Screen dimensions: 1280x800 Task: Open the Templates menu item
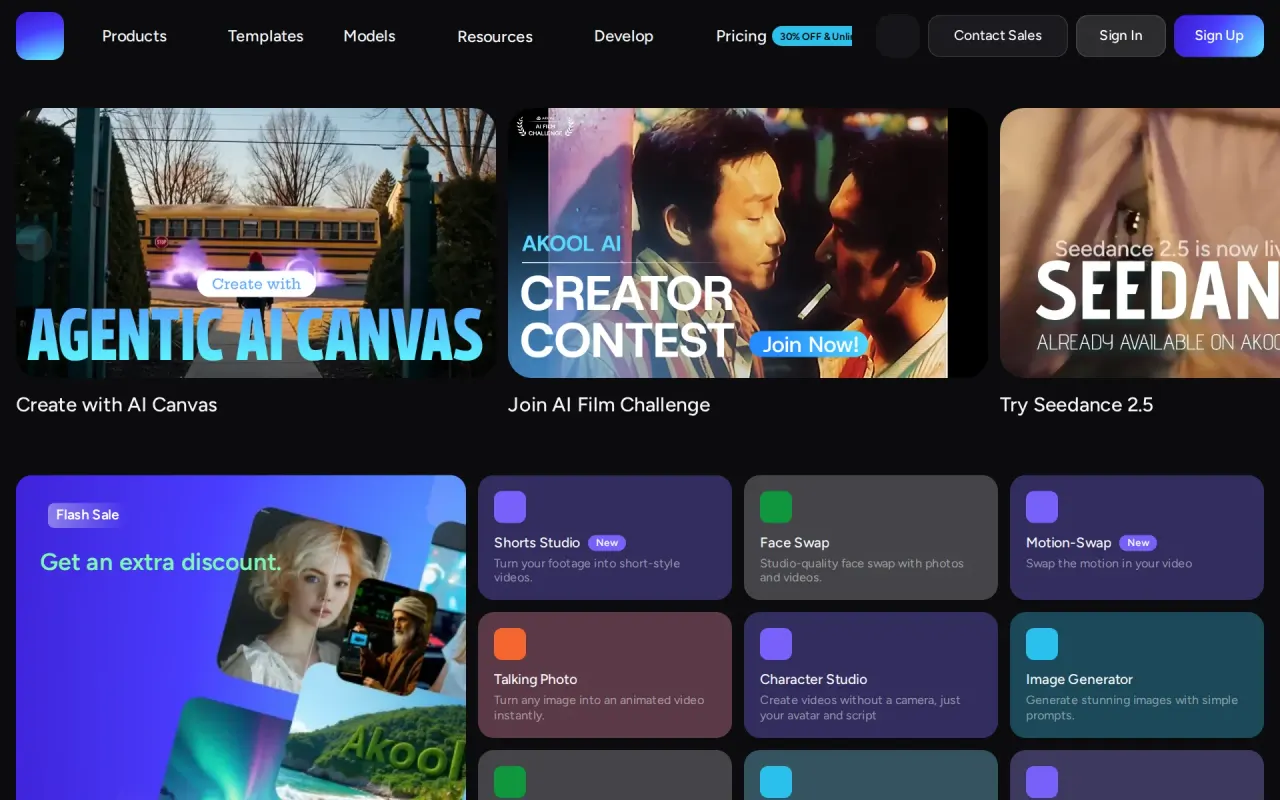(x=265, y=36)
